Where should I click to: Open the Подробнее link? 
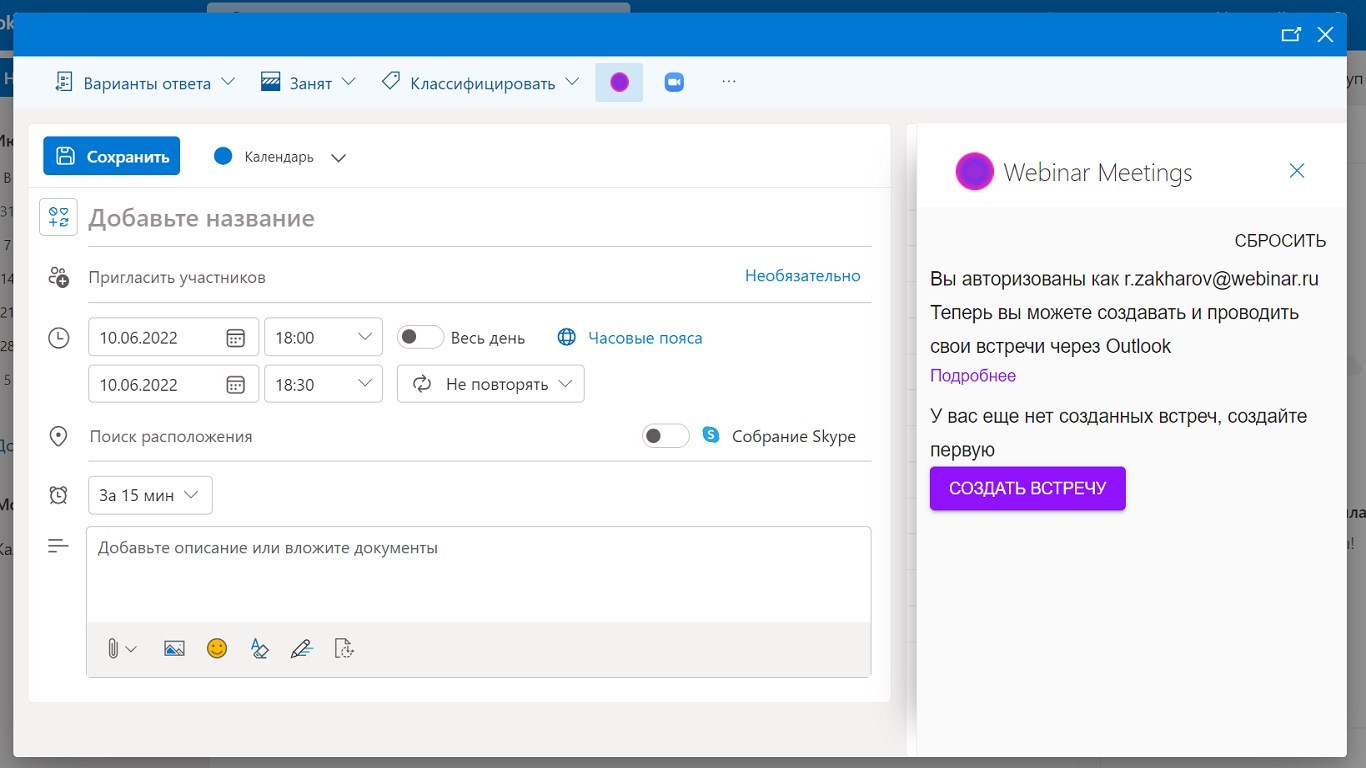[x=973, y=376]
